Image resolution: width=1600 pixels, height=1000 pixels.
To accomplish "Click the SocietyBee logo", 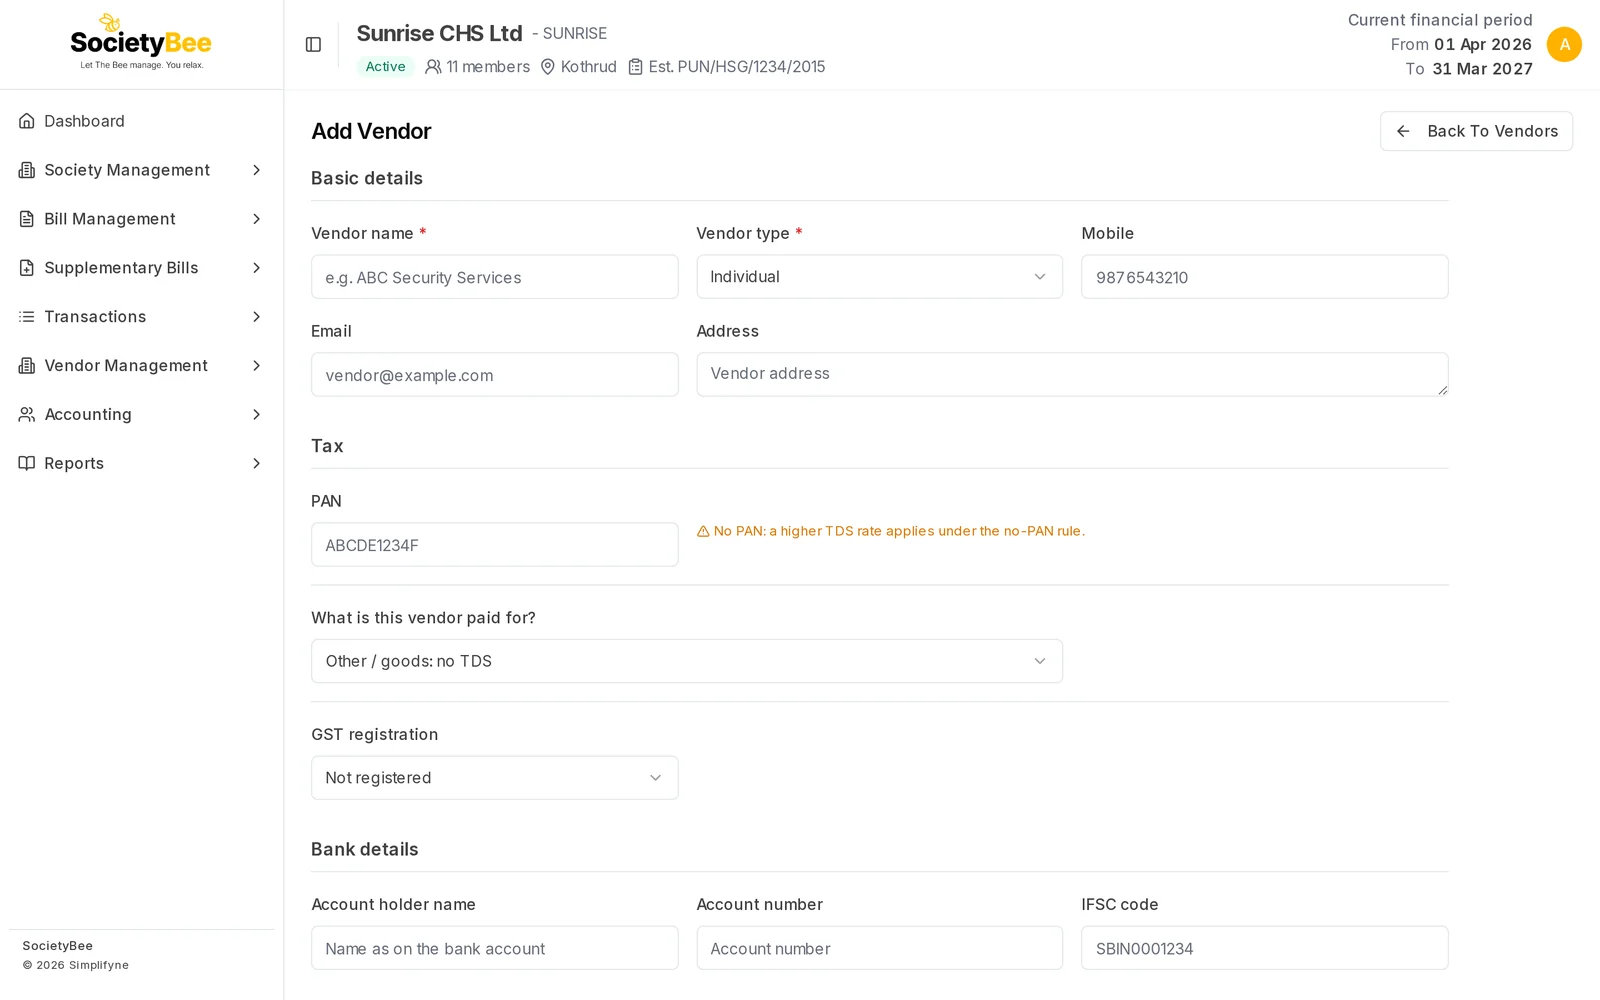I will (x=141, y=42).
